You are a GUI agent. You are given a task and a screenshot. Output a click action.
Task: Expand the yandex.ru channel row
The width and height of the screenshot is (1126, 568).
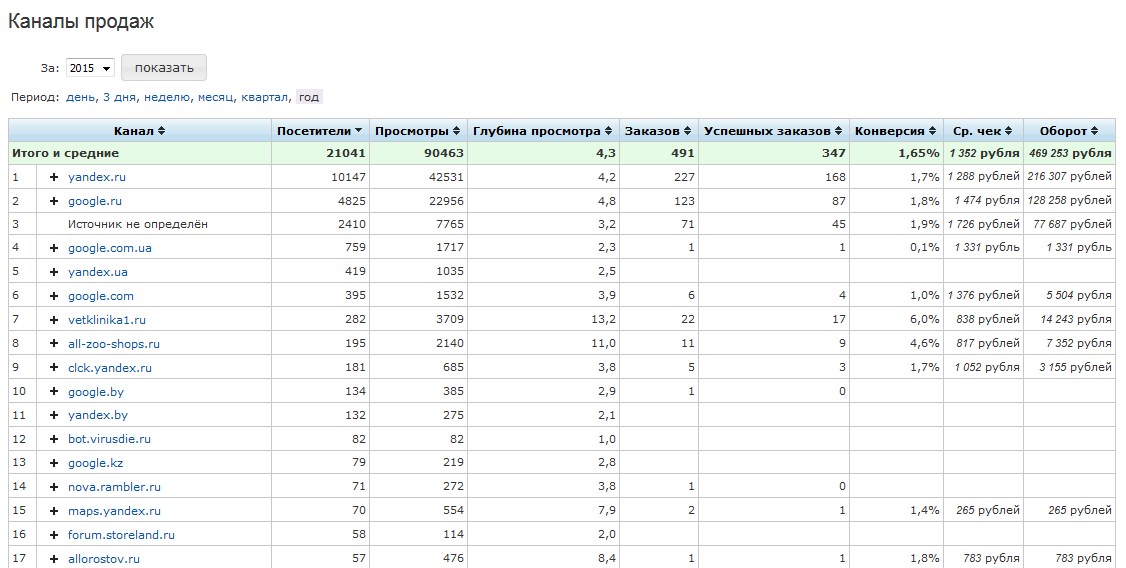[x=54, y=177]
